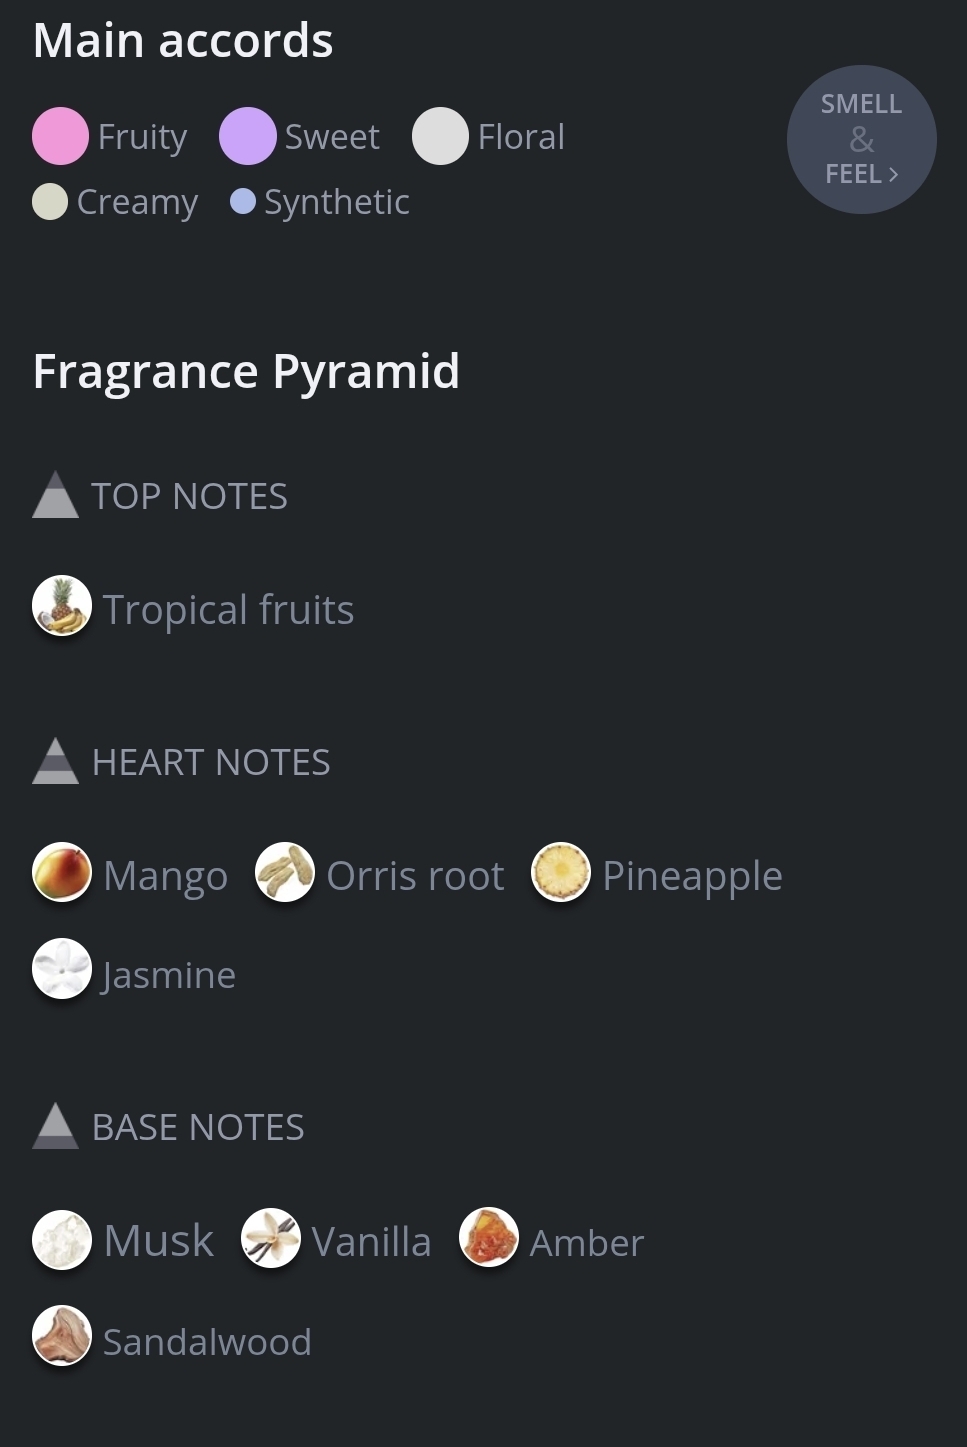The height and width of the screenshot is (1447, 967).
Task: Tap the Synthetic accord label
Action: coord(337,202)
